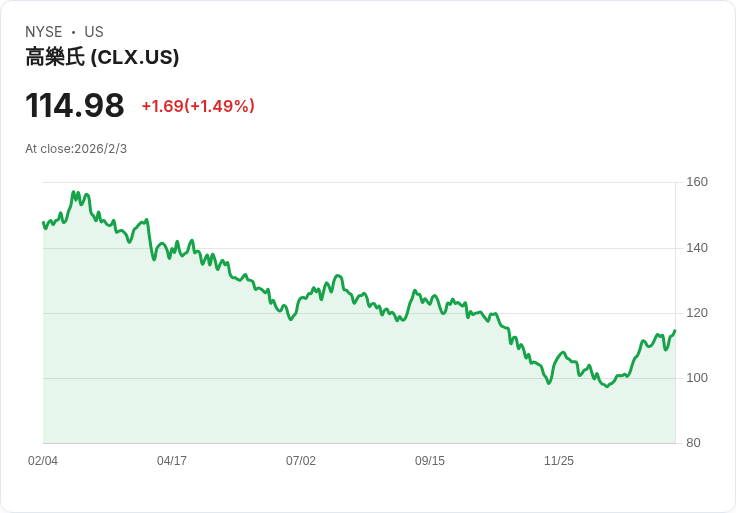Click the 114.98 closing price

(x=75, y=105)
